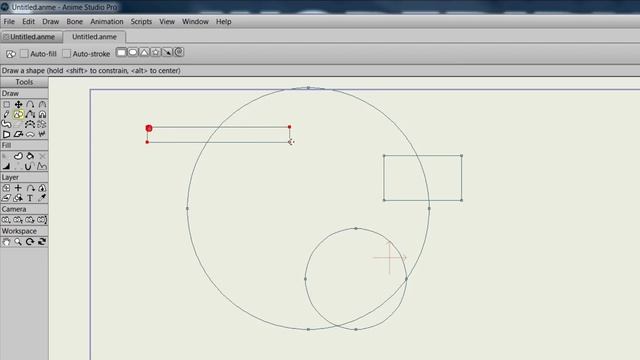Viewport: 640px width, 360px height.
Task: Select the Line Width wedge tool
Action: click(x=7, y=166)
